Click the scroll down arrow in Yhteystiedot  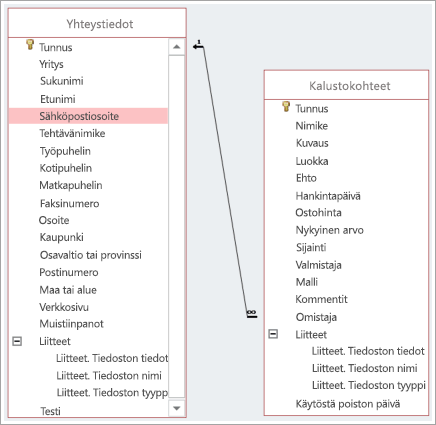pos(177,408)
